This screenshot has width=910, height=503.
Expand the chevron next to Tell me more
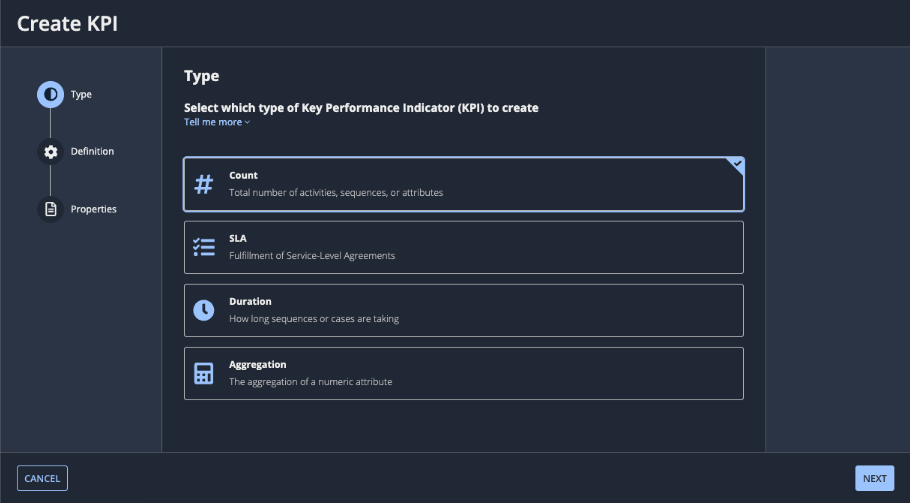point(247,123)
